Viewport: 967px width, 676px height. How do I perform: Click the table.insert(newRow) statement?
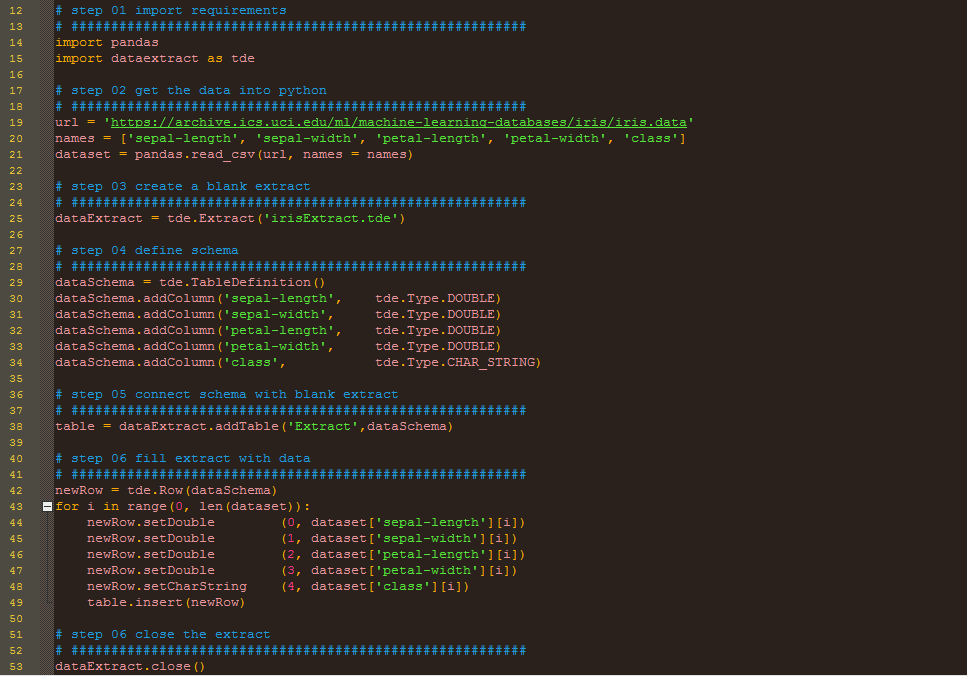click(165, 602)
